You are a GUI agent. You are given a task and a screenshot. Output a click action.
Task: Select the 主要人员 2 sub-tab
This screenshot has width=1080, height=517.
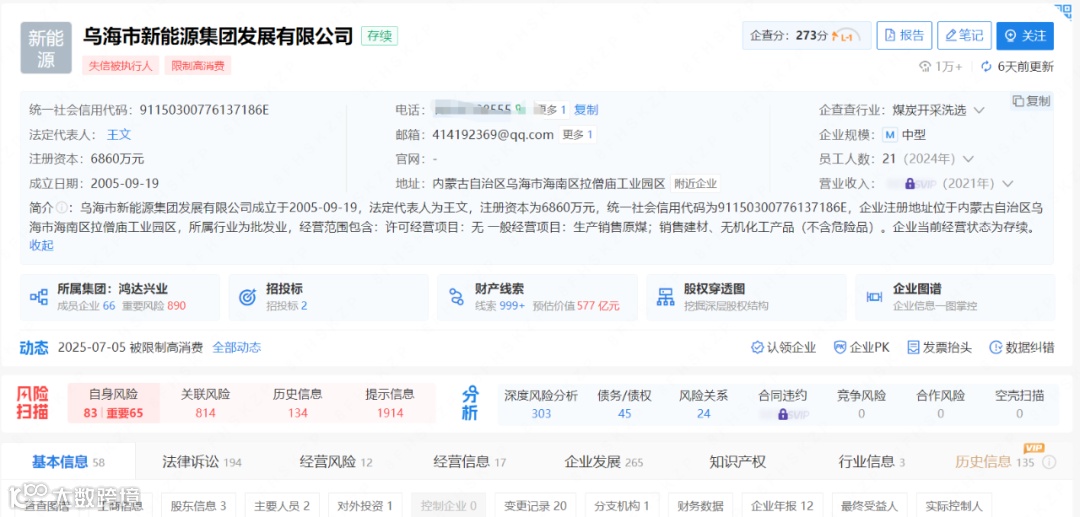(x=282, y=506)
